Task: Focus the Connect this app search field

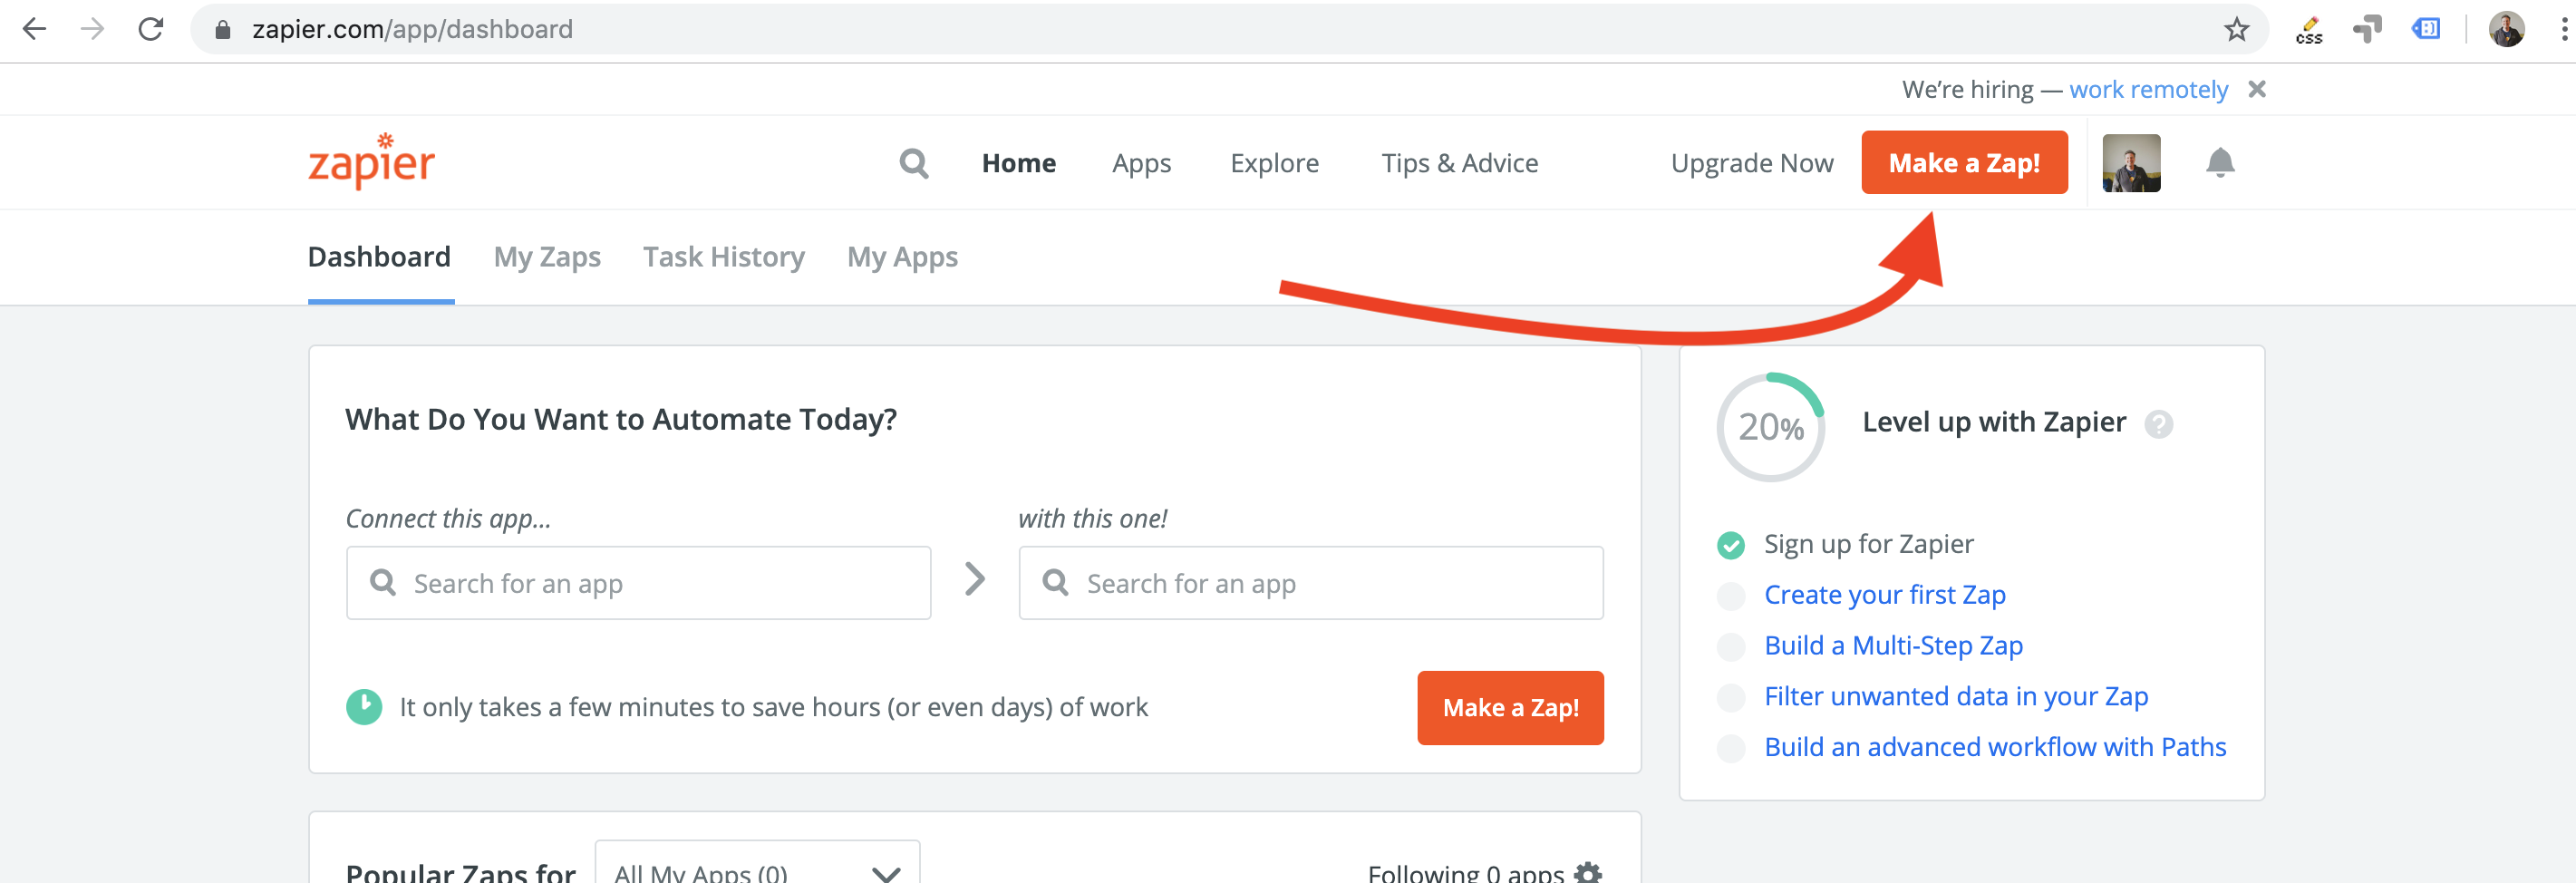Action: 638,583
